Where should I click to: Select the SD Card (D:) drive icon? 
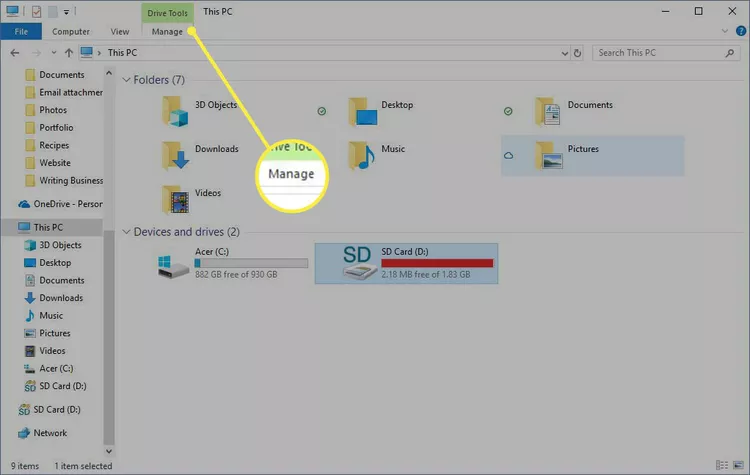click(x=360, y=263)
